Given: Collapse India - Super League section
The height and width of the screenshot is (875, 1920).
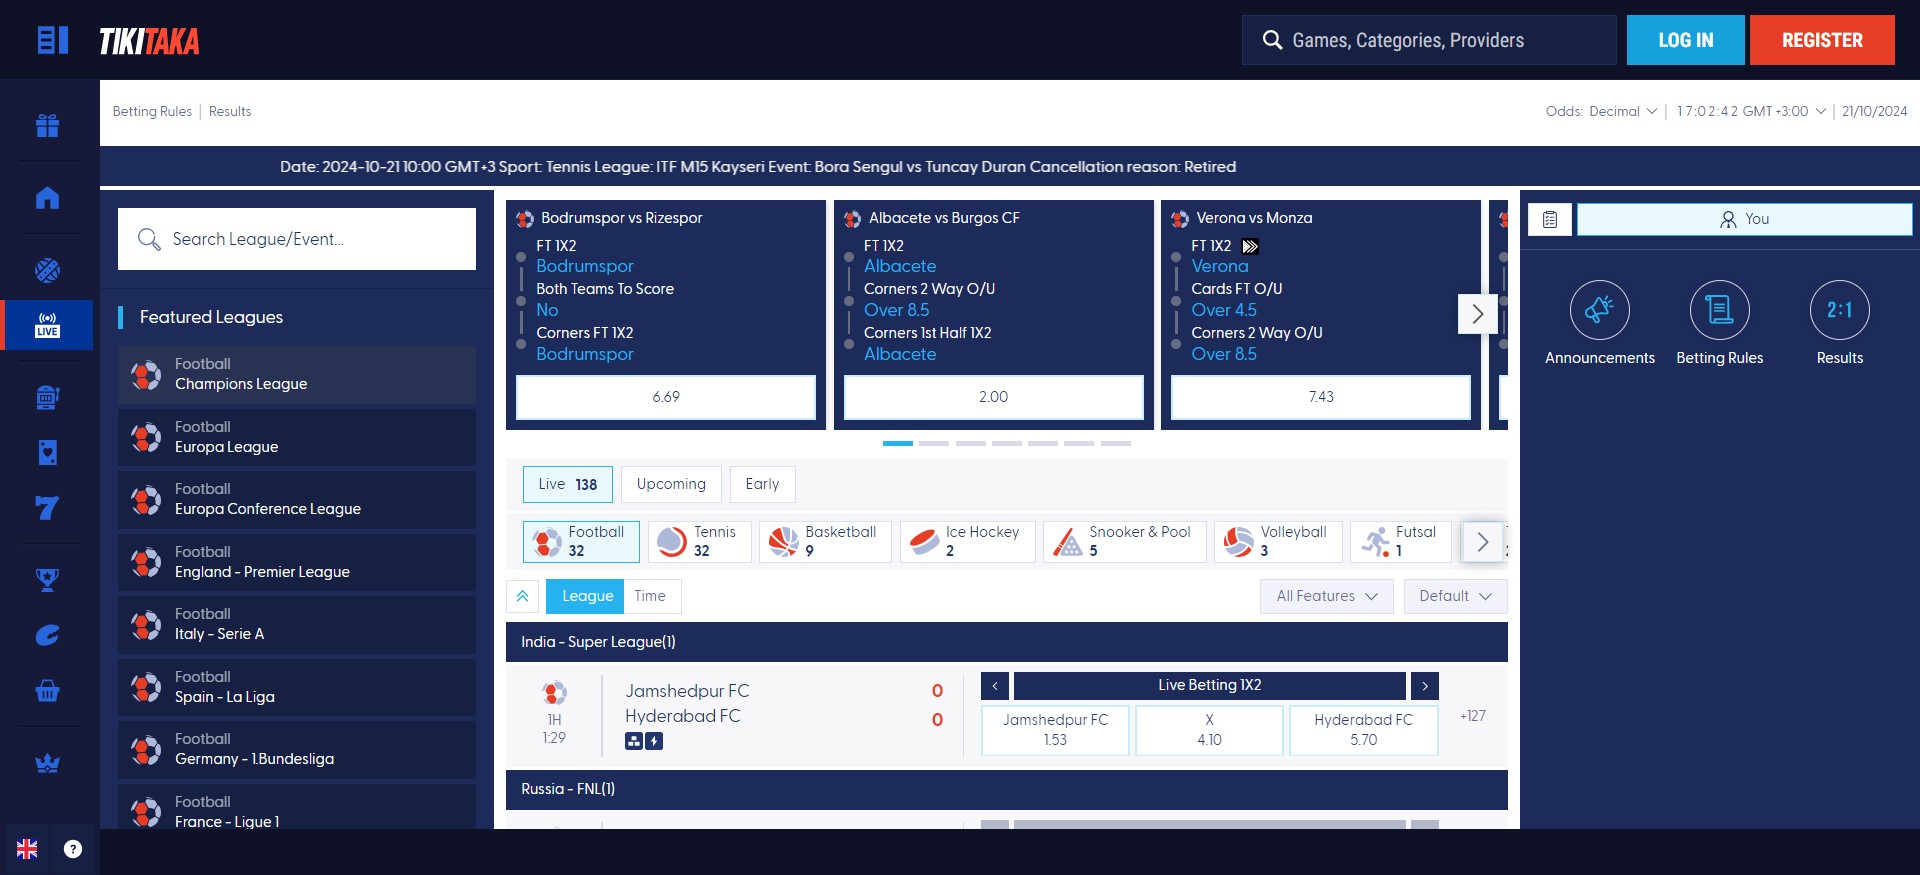Looking at the screenshot, I should pyautogui.click(x=1006, y=642).
